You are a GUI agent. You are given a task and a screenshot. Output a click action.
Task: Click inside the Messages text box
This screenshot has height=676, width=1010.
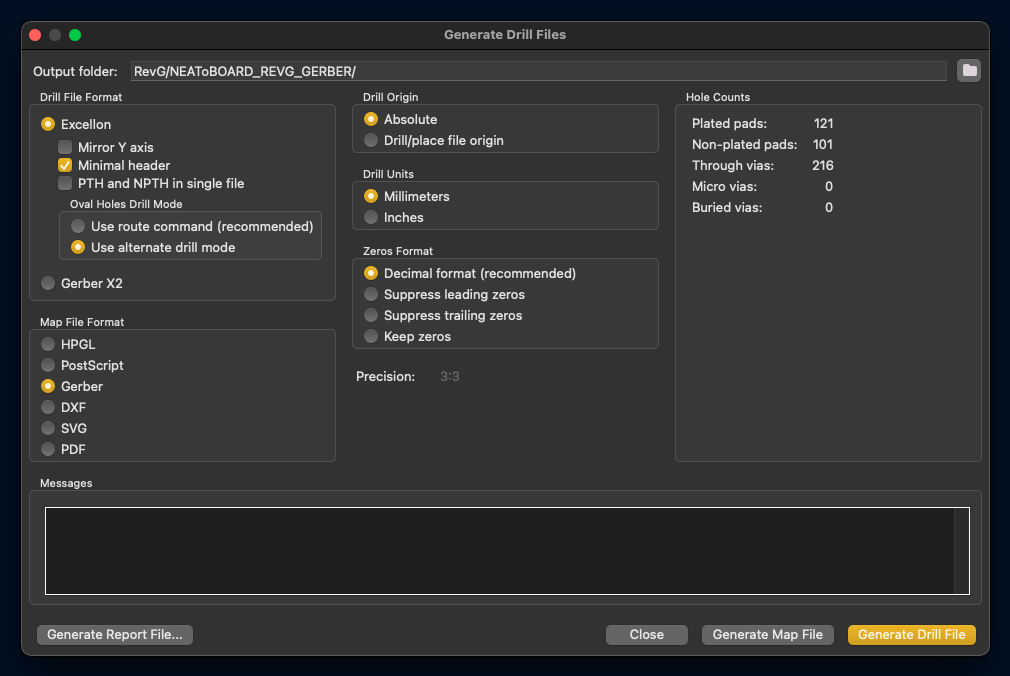tap(500, 551)
